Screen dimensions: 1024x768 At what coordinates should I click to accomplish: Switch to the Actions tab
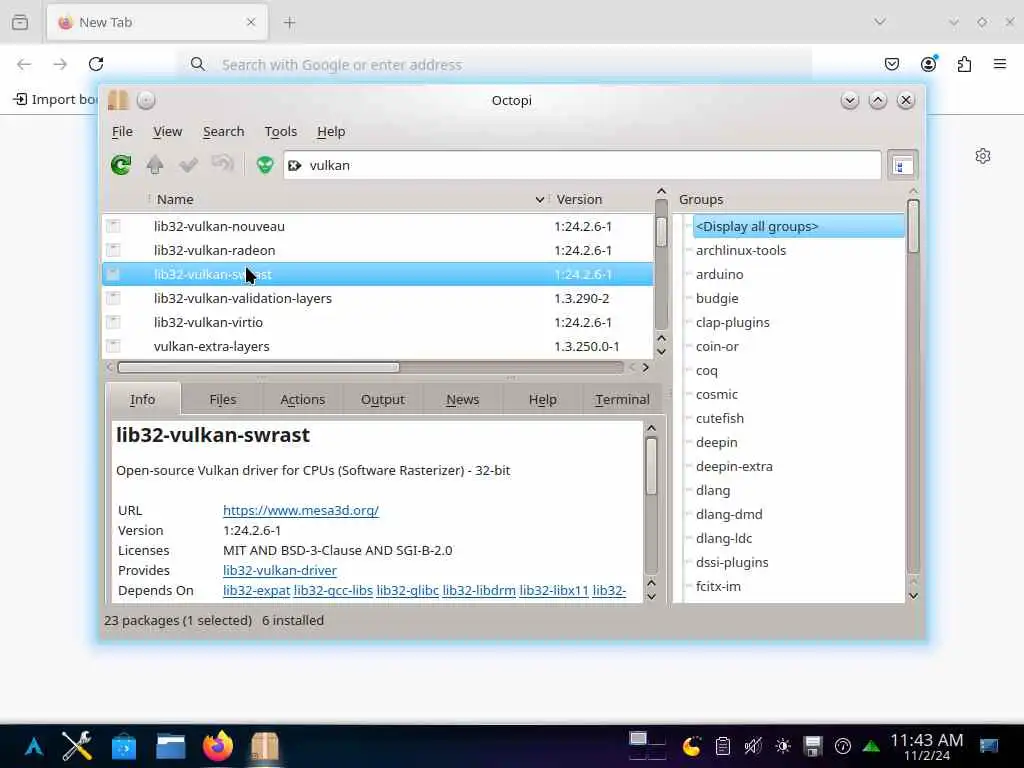tap(302, 399)
